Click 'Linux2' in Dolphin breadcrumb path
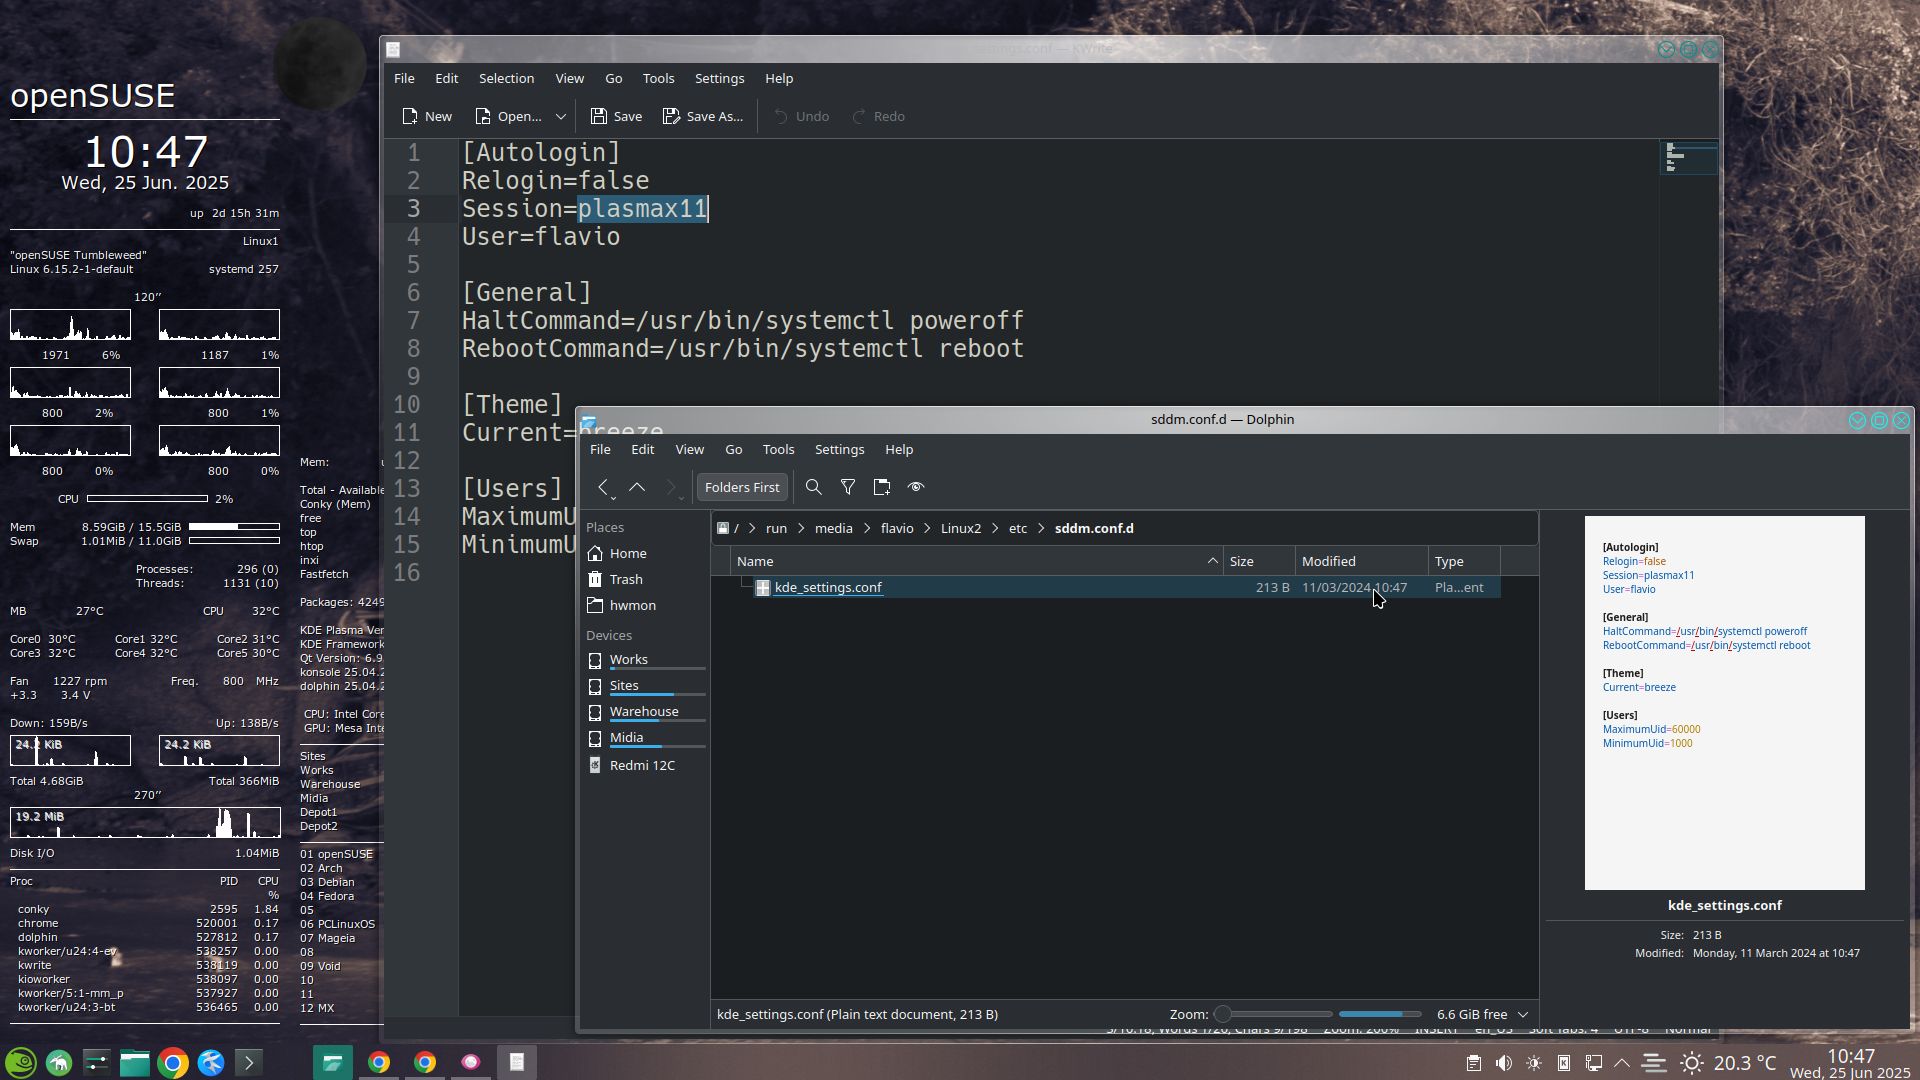Image resolution: width=1920 pixels, height=1080 pixels. (x=960, y=528)
